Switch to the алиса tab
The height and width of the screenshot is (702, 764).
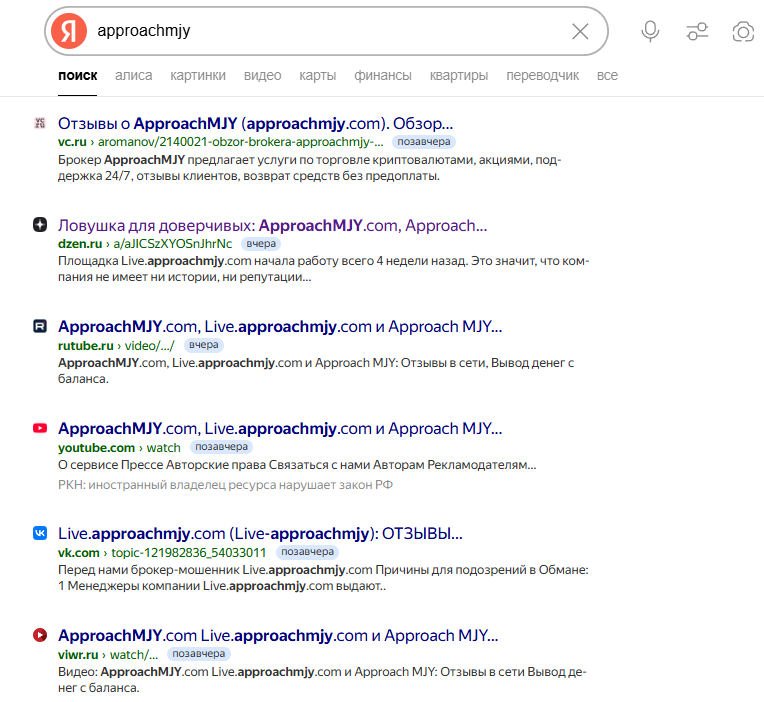[134, 76]
